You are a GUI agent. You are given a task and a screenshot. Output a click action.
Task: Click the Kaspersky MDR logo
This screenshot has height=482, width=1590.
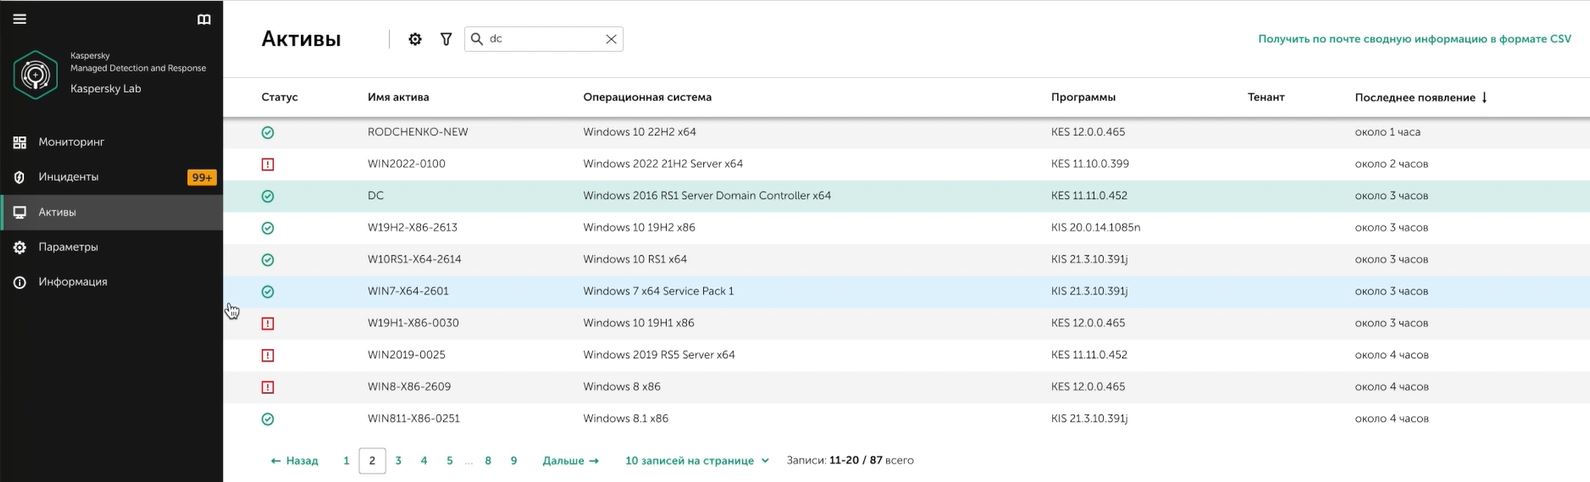[36, 75]
